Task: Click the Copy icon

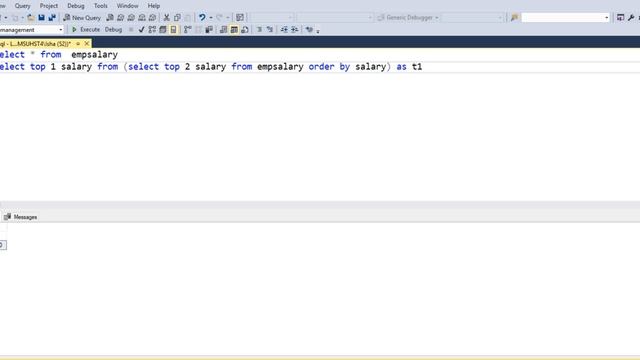Action: (177, 18)
